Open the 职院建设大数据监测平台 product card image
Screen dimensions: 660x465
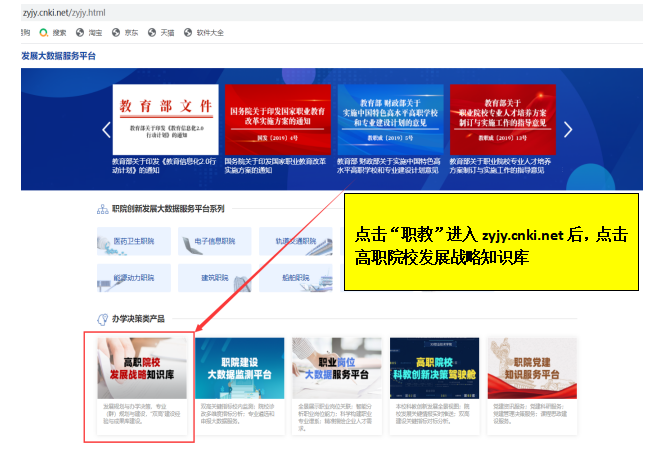[240, 368]
